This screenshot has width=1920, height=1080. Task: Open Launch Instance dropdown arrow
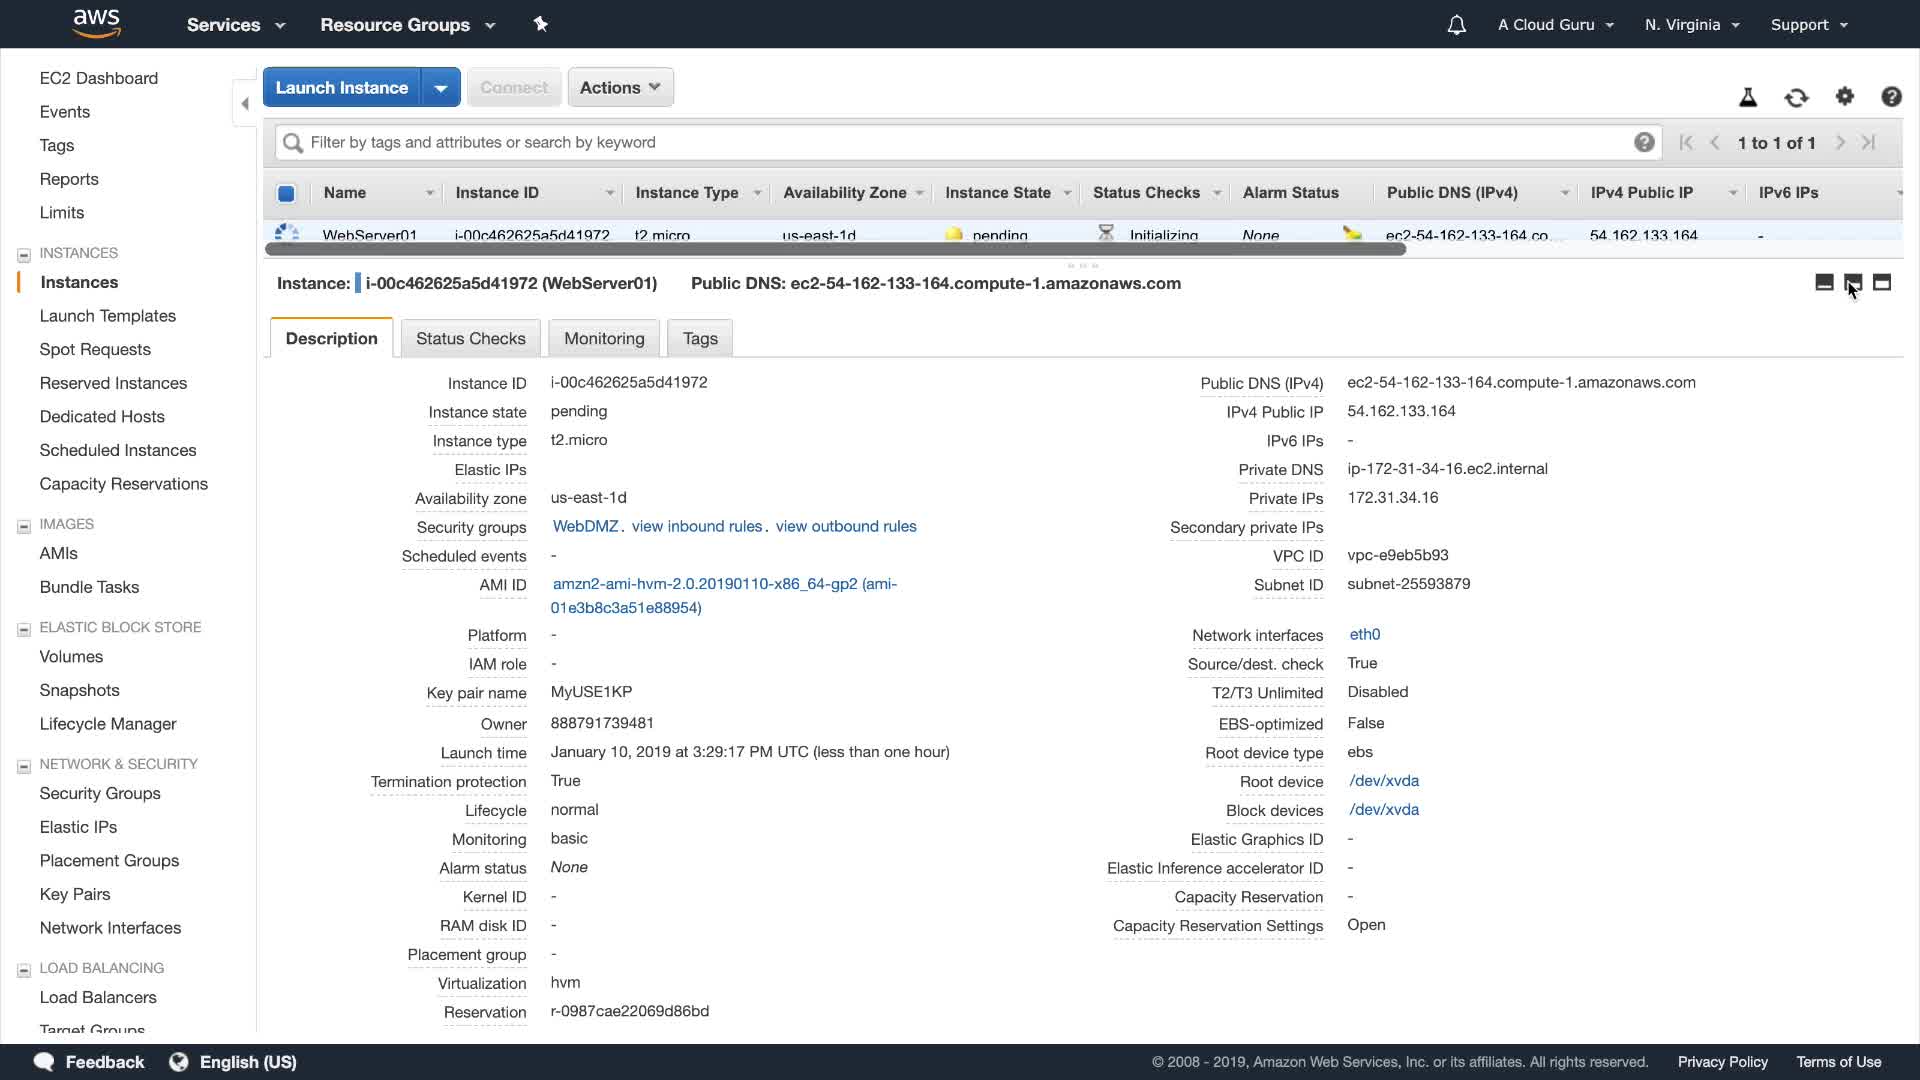point(441,87)
